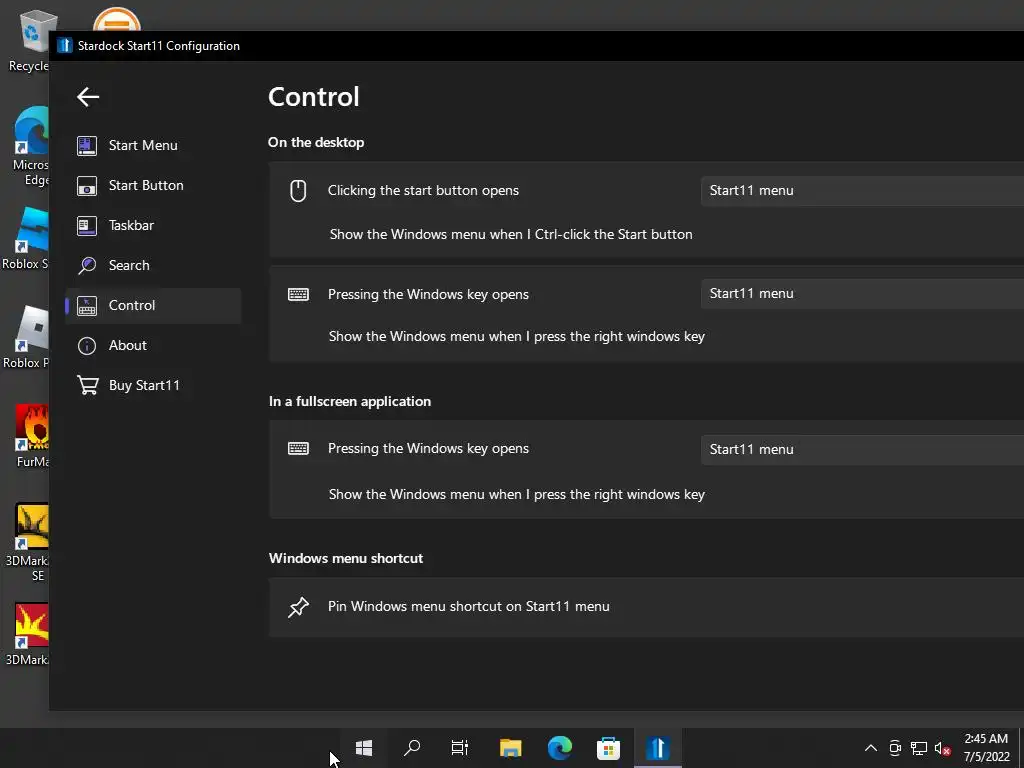Open the Windows Start button on taskbar
Screen dimensions: 1024x768
364,748
